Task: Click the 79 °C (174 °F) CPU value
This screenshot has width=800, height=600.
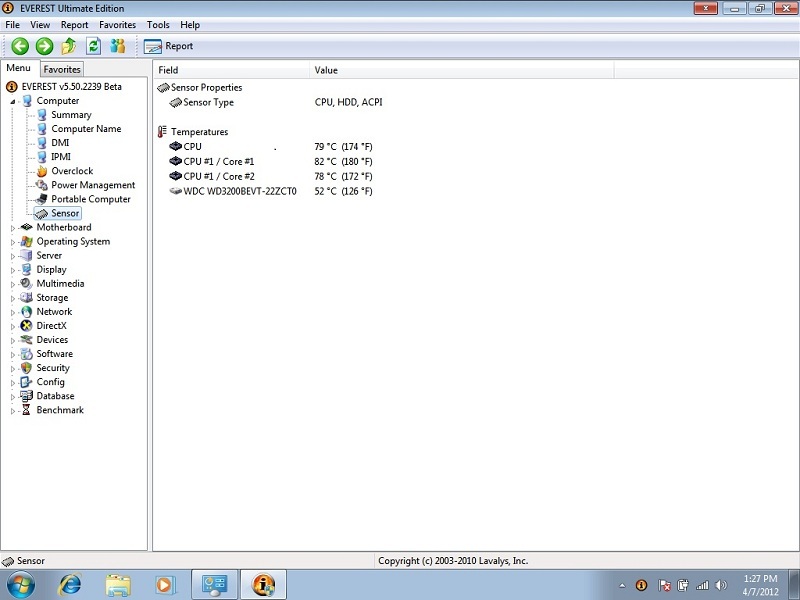Action: [x=343, y=147]
